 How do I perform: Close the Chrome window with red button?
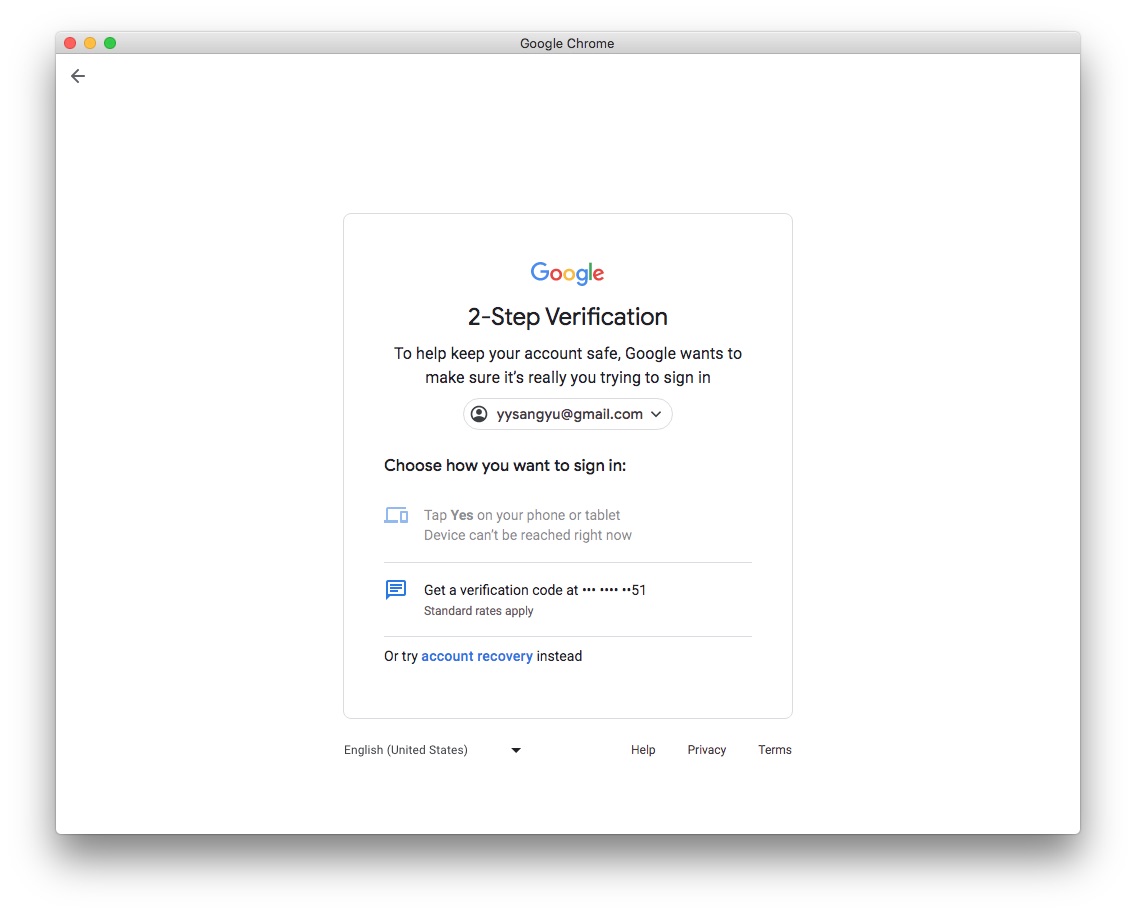pyautogui.click(x=70, y=43)
